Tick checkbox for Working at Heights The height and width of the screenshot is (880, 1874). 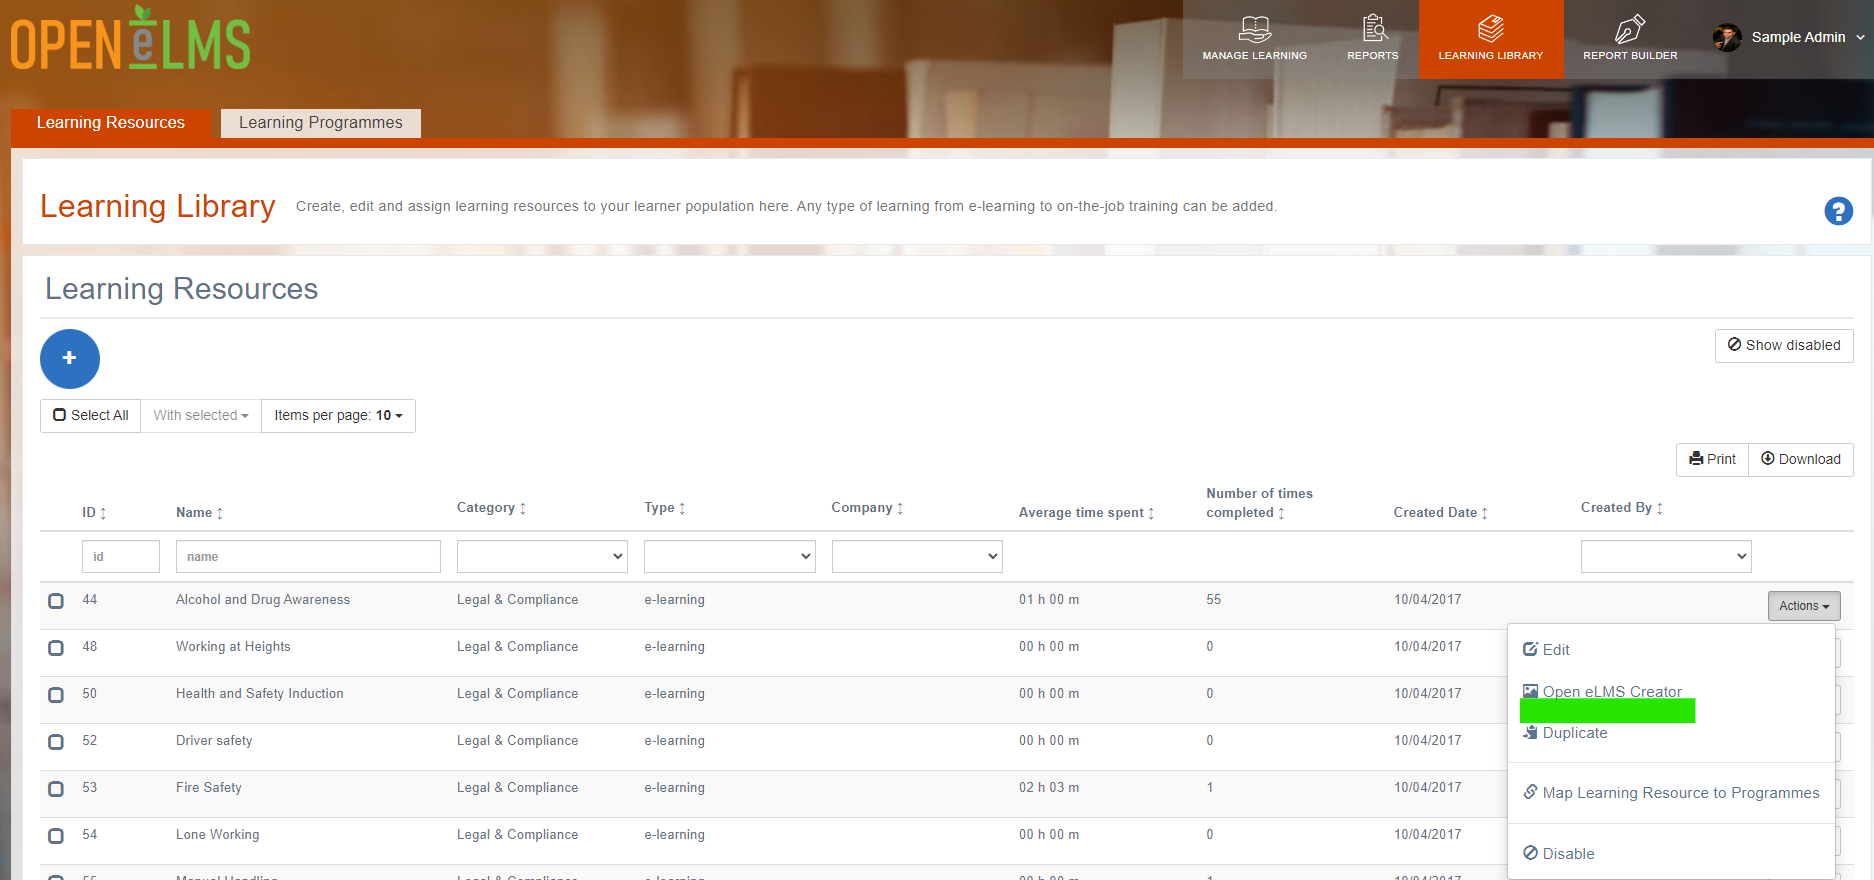[56, 648]
